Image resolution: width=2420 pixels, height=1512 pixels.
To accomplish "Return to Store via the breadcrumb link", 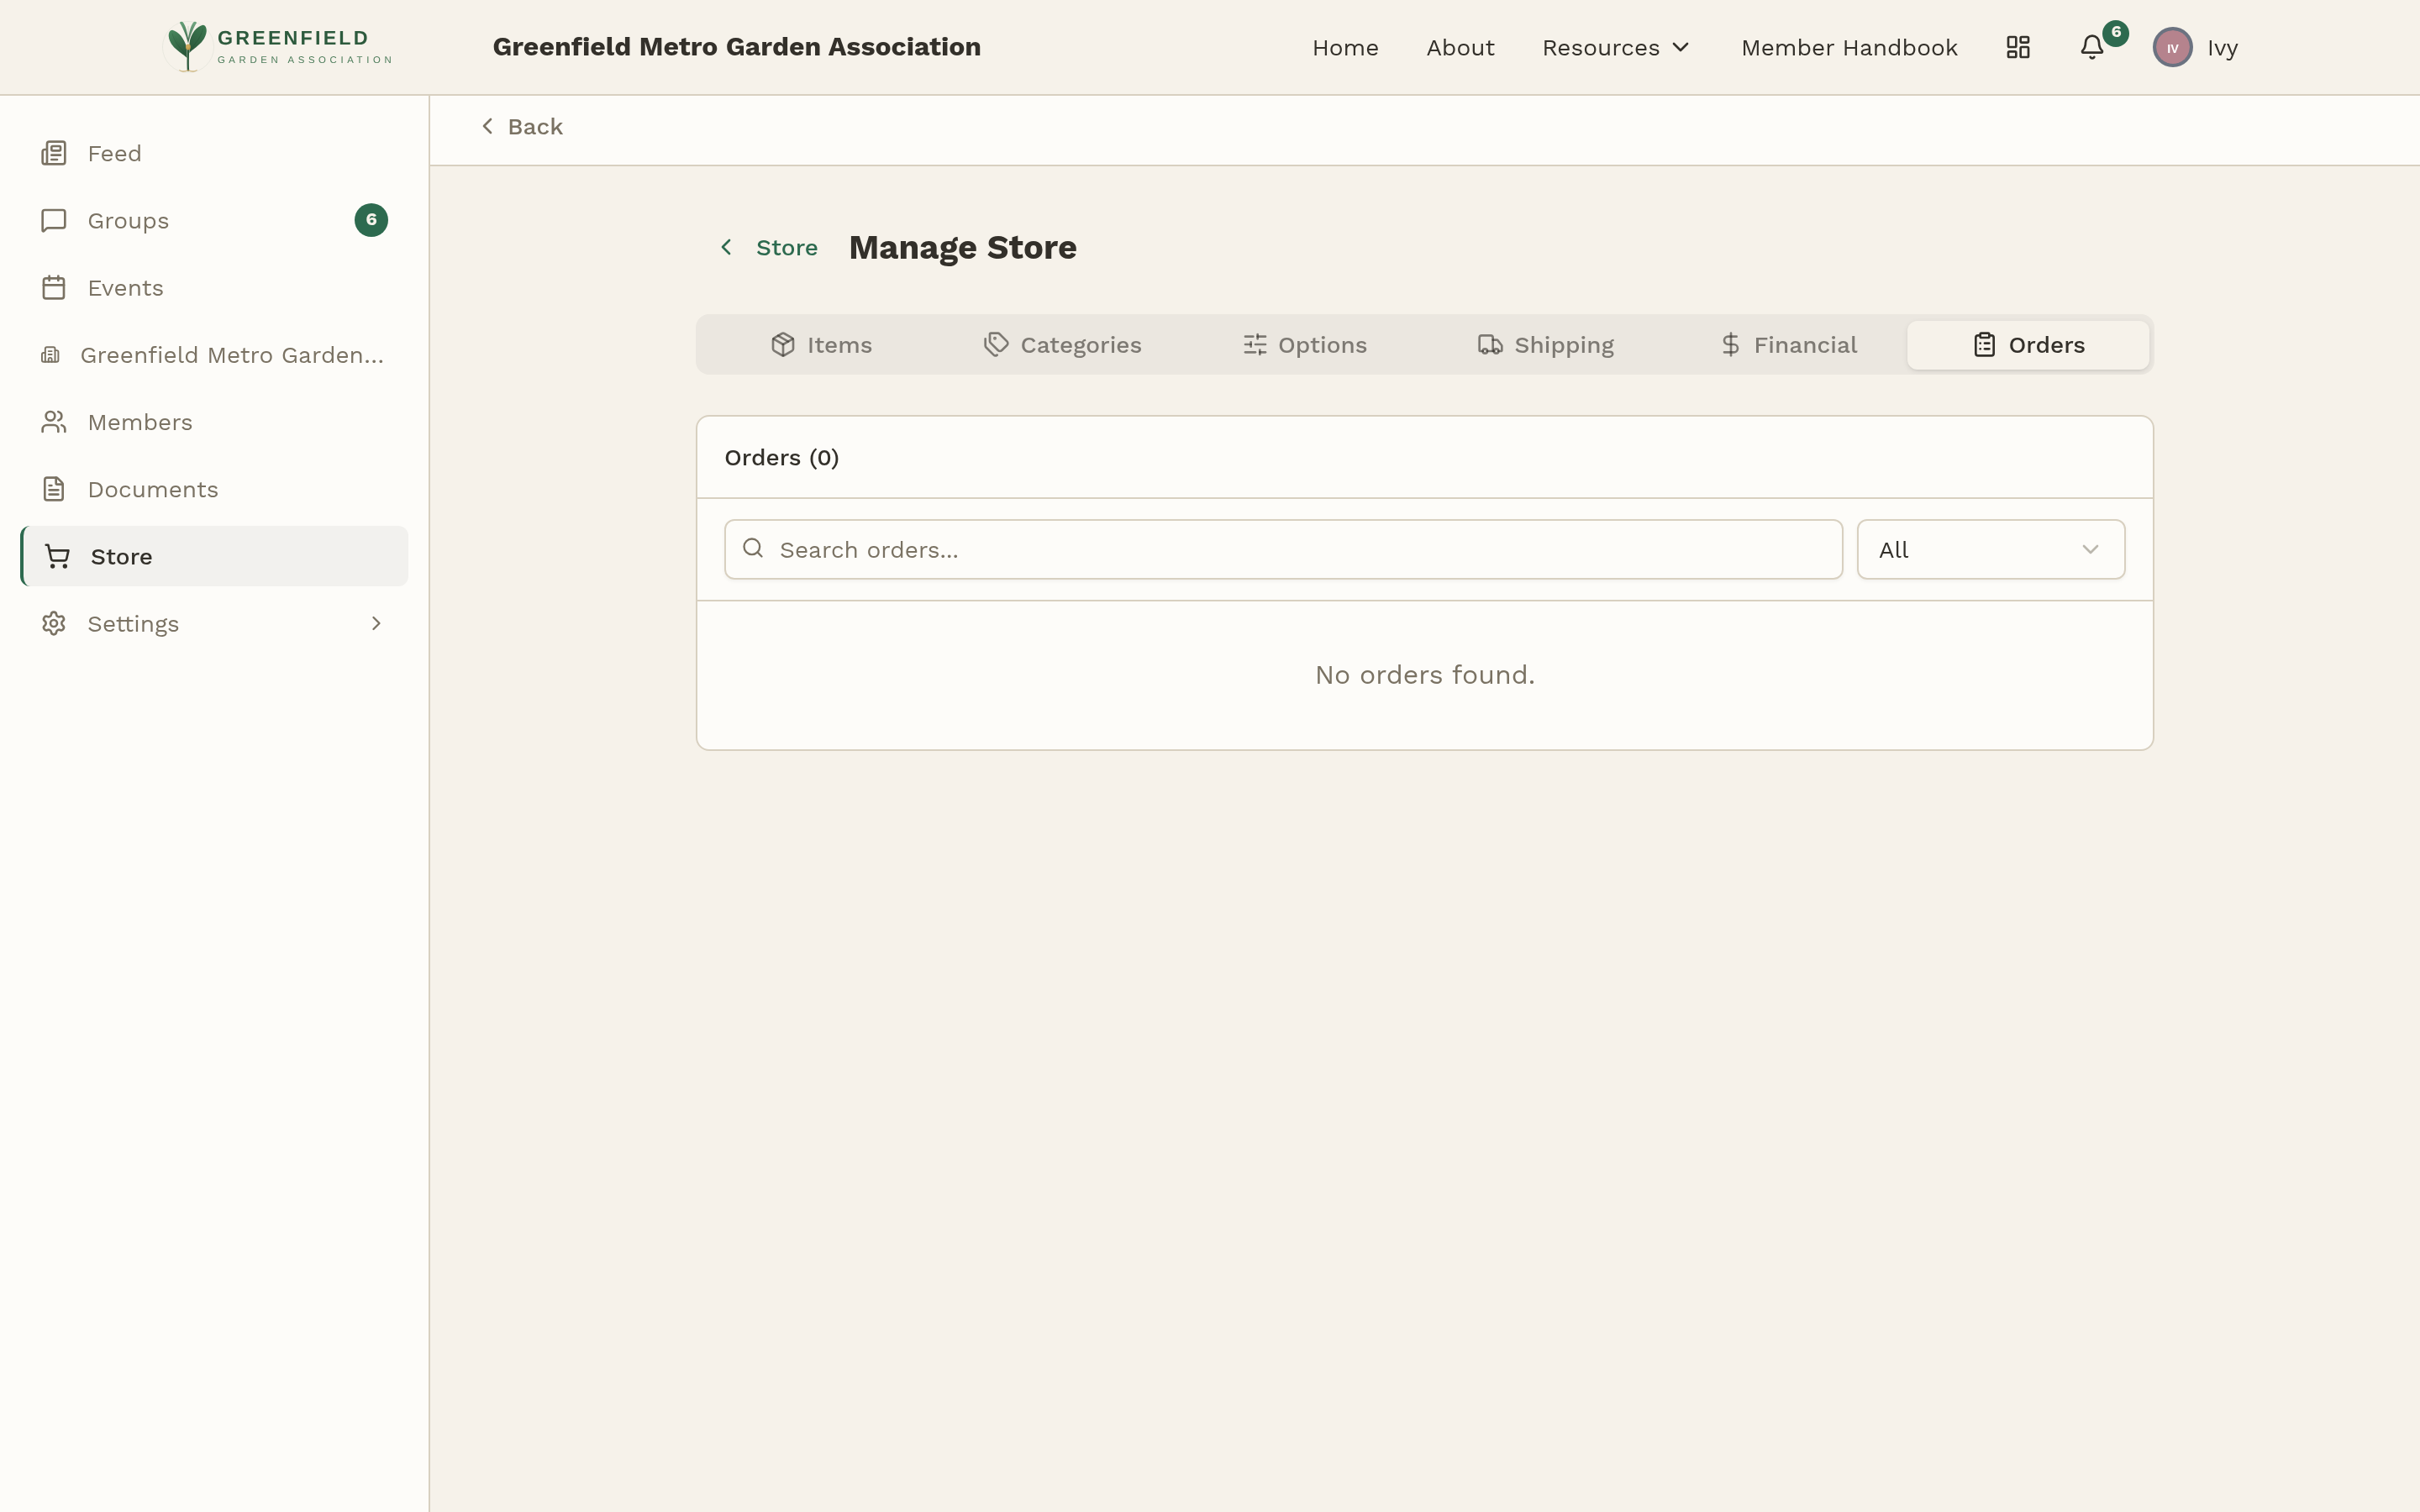I will [x=786, y=247].
